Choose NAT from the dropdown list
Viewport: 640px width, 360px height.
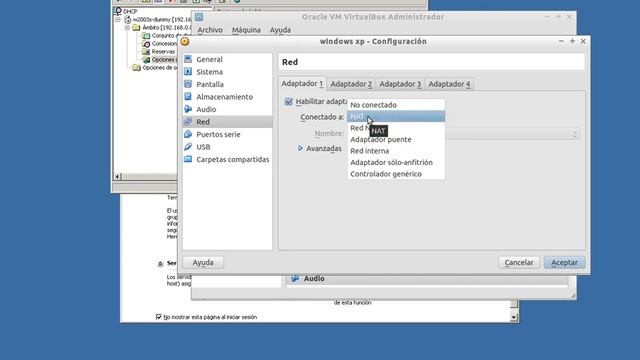pos(396,116)
